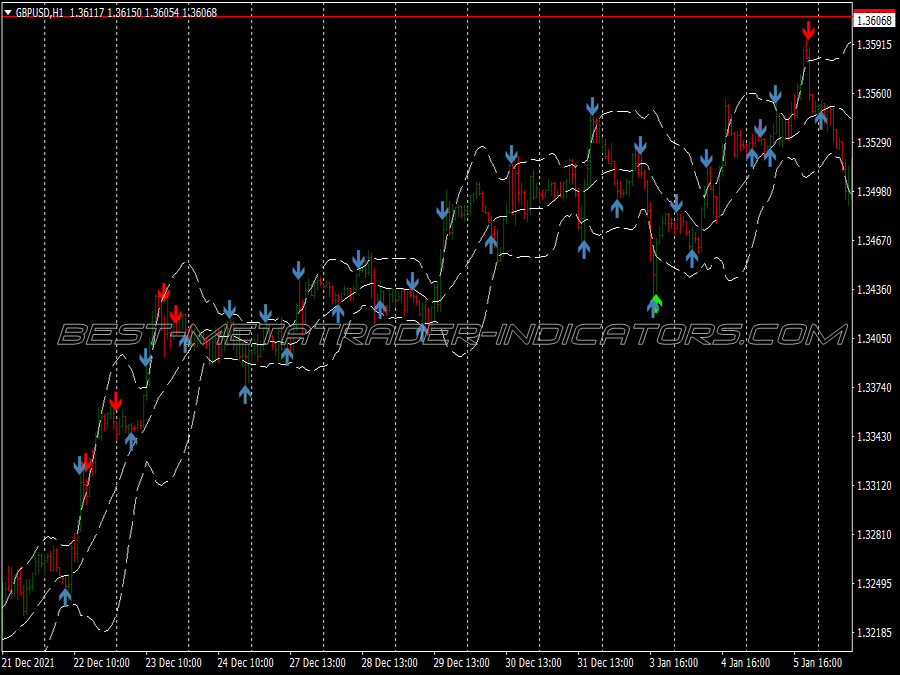This screenshot has height=675, width=900.
Task: Click time axis label 3 Jan 16:00
Action: point(674,663)
